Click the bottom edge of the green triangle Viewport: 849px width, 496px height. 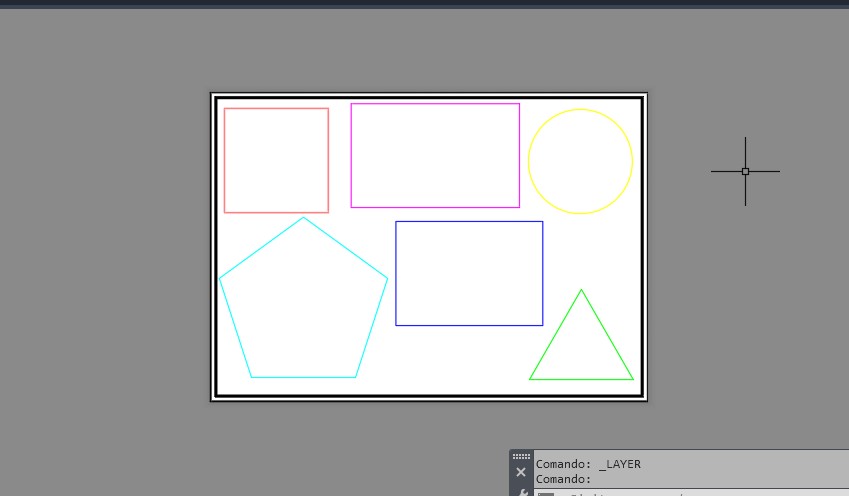[581, 379]
